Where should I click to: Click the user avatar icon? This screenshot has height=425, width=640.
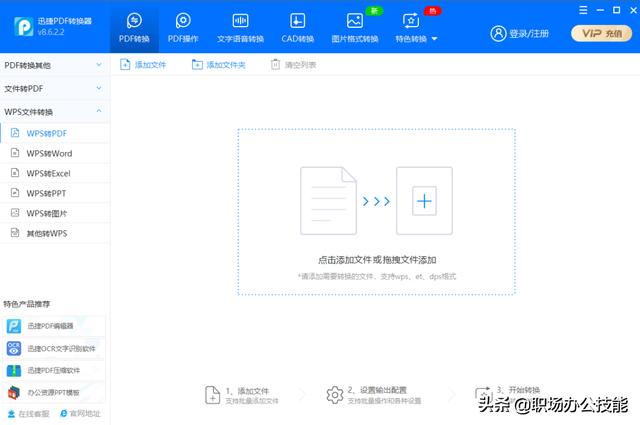(498, 33)
